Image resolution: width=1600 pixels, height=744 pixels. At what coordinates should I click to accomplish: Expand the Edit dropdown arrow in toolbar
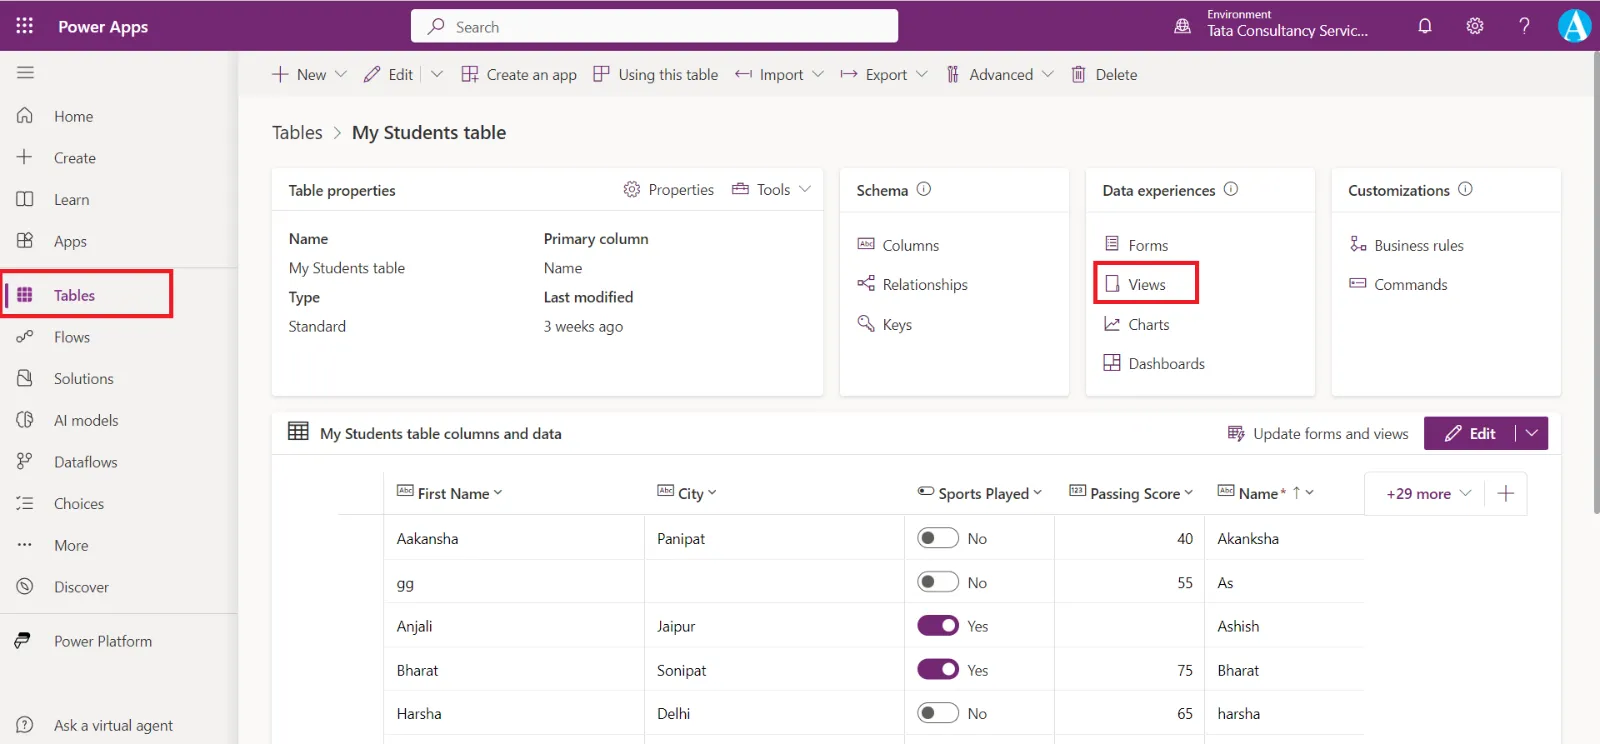pos(437,74)
